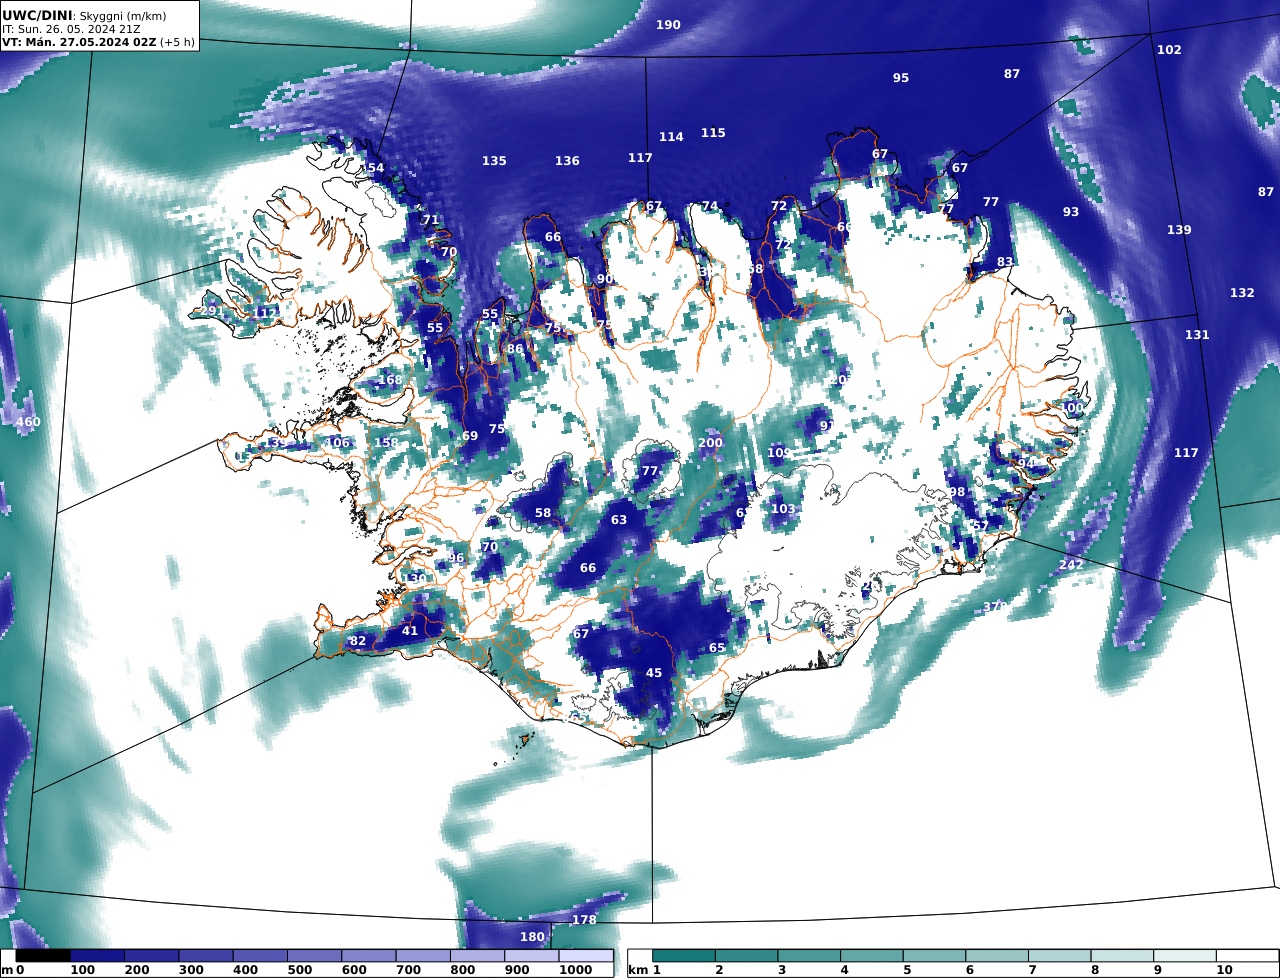Click the map value 180
The width and height of the screenshot is (1280, 978).
[x=533, y=937]
